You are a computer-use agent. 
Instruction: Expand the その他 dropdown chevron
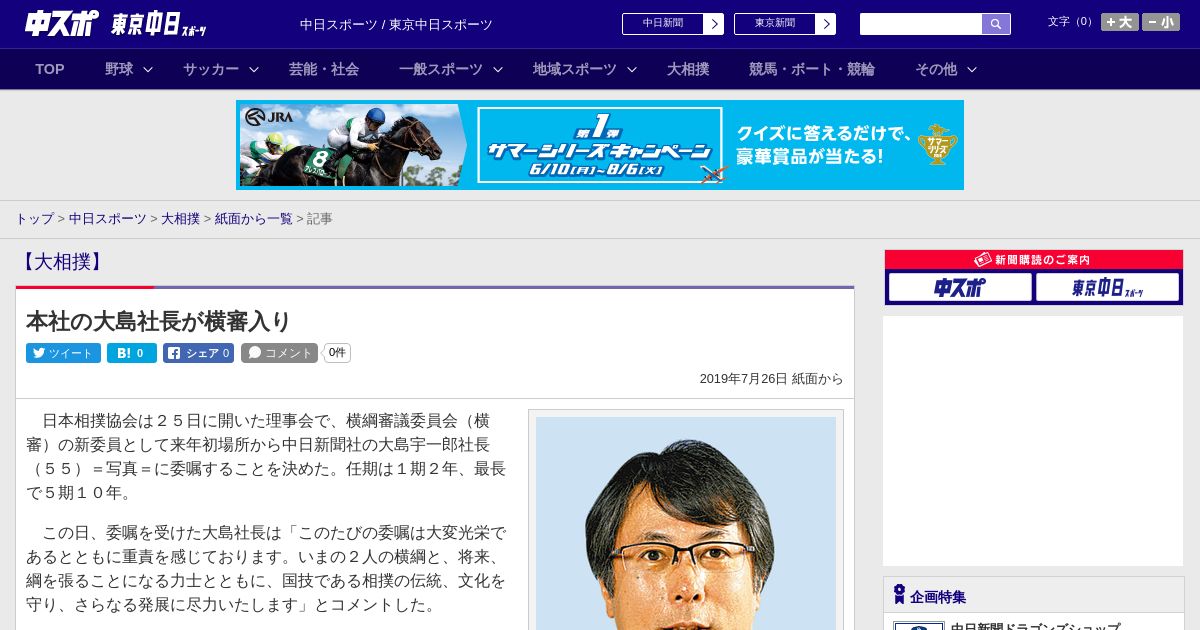pos(972,69)
